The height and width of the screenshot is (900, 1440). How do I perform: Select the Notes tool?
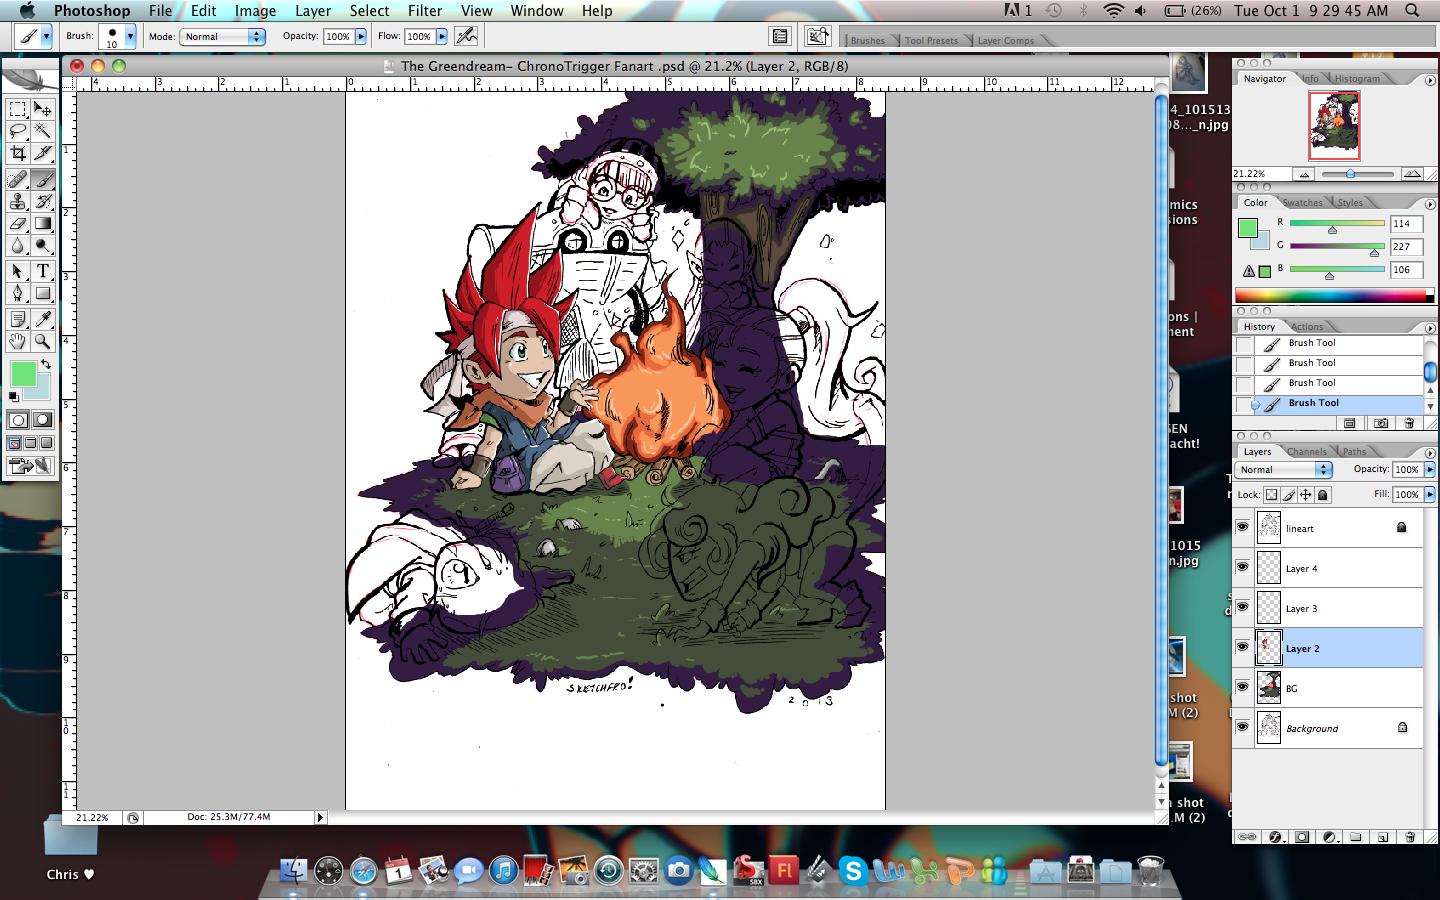pos(18,319)
